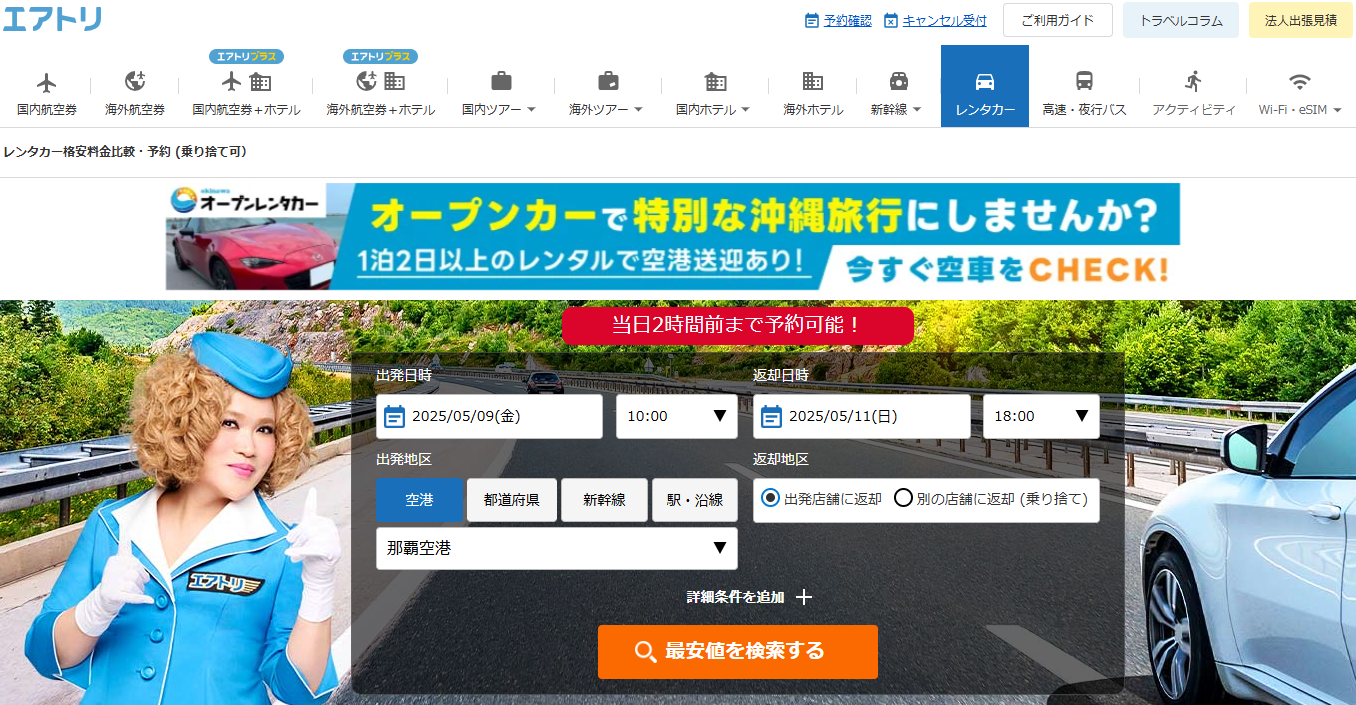Image resolution: width=1356 pixels, height=705 pixels.
Task: Click the キャンセル受付 cancel icon
Action: point(891,20)
